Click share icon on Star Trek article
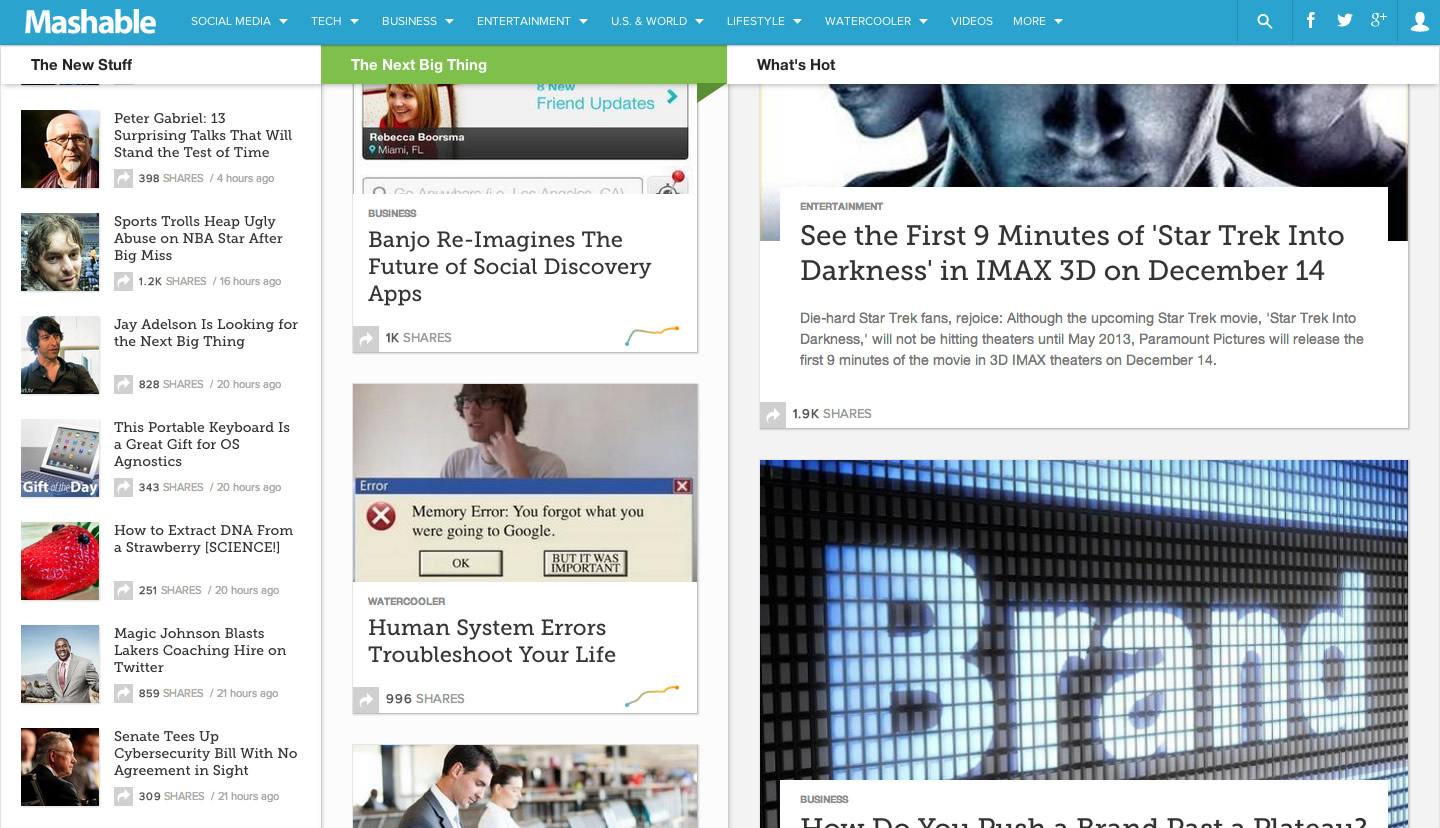The height and width of the screenshot is (828, 1440). point(773,414)
